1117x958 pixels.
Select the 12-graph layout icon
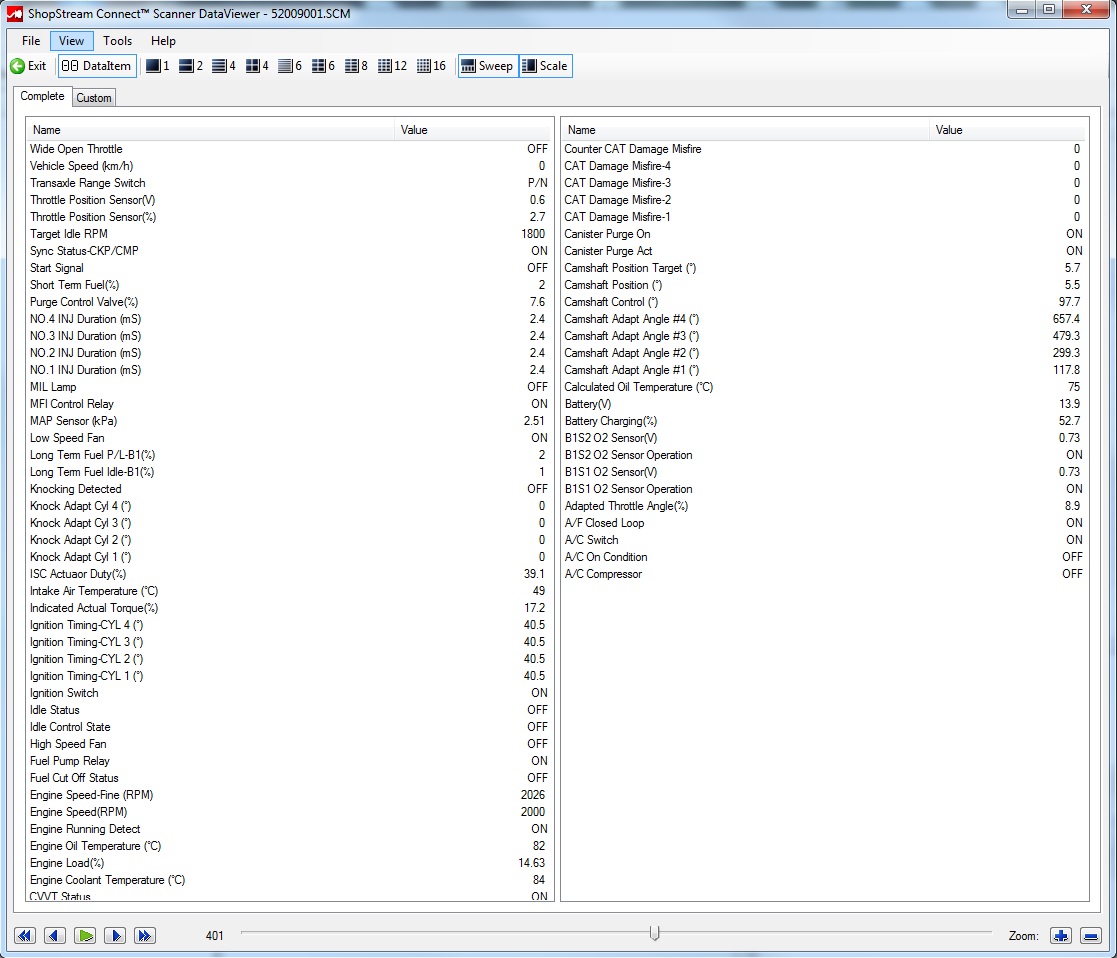tap(392, 66)
